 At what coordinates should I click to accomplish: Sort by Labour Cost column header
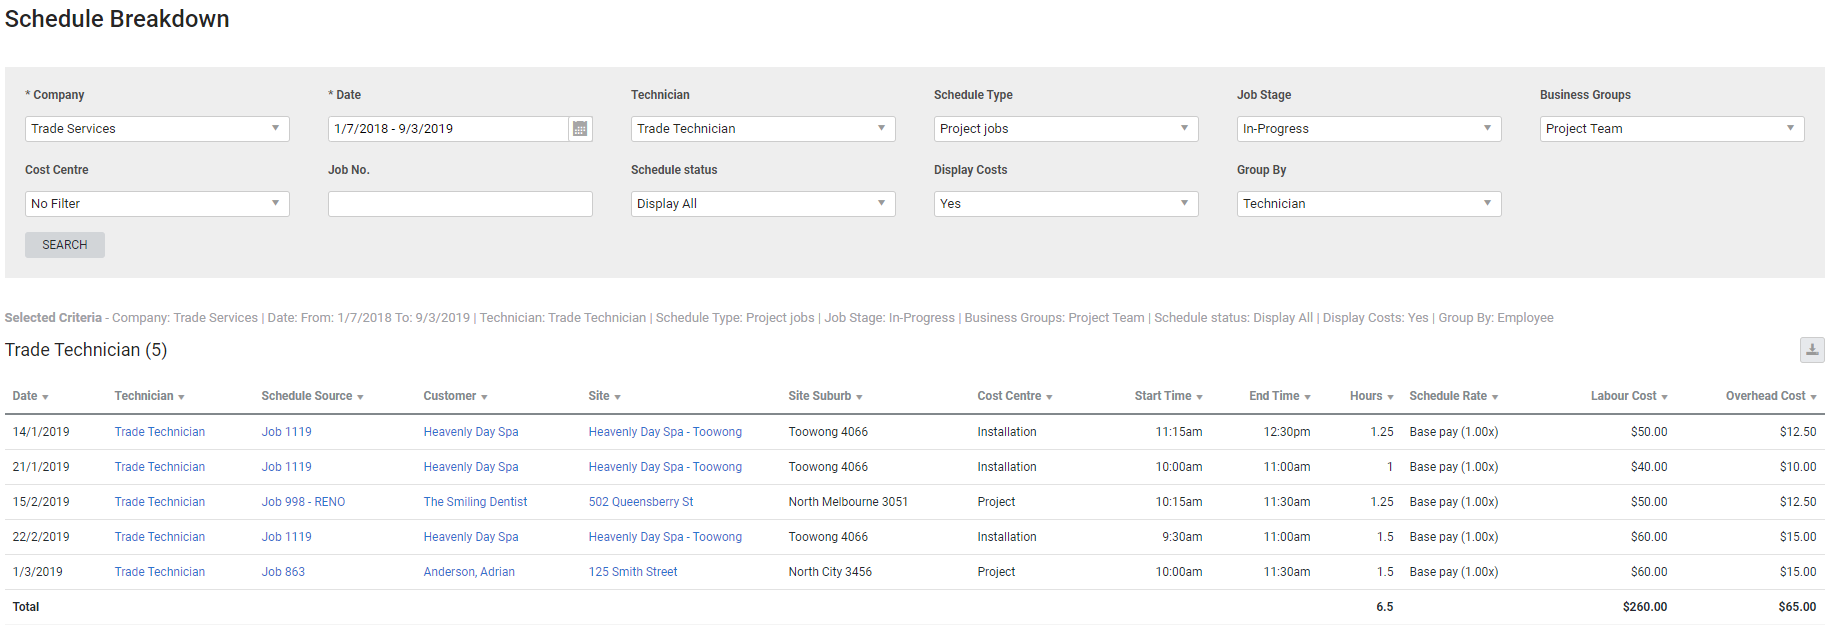pyautogui.click(x=1629, y=396)
